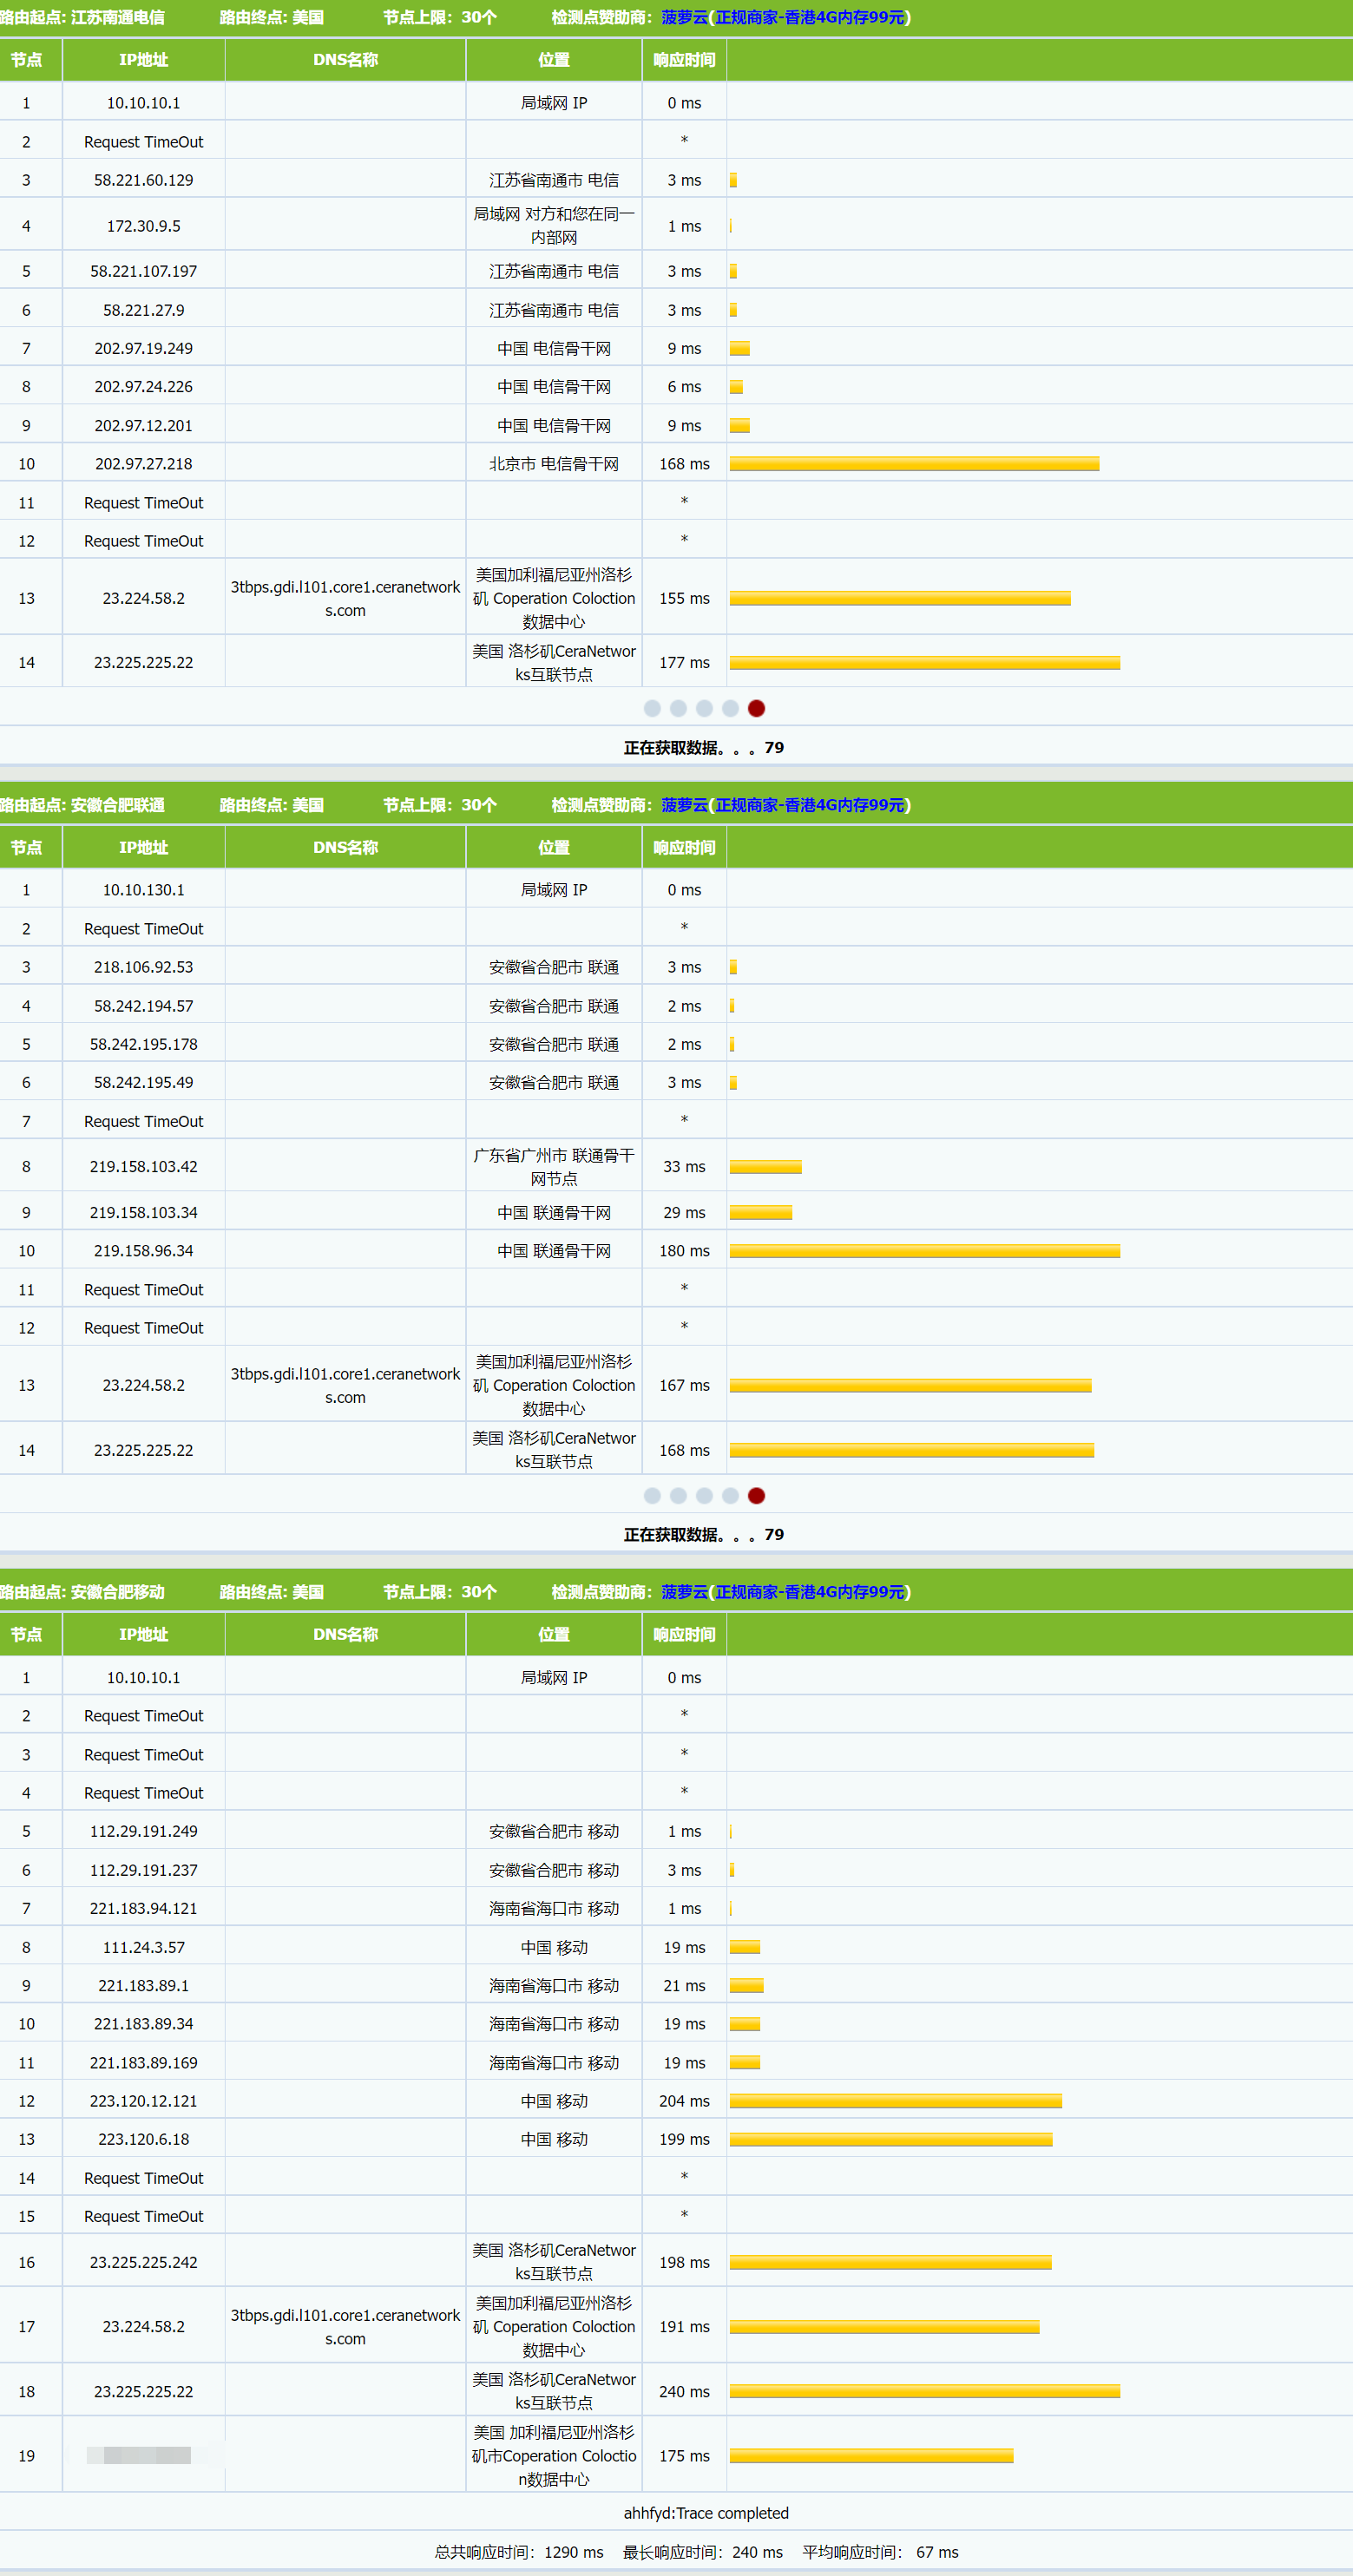Select IP address 172.30.9.5
This screenshot has height=2576, width=1353.
point(144,226)
